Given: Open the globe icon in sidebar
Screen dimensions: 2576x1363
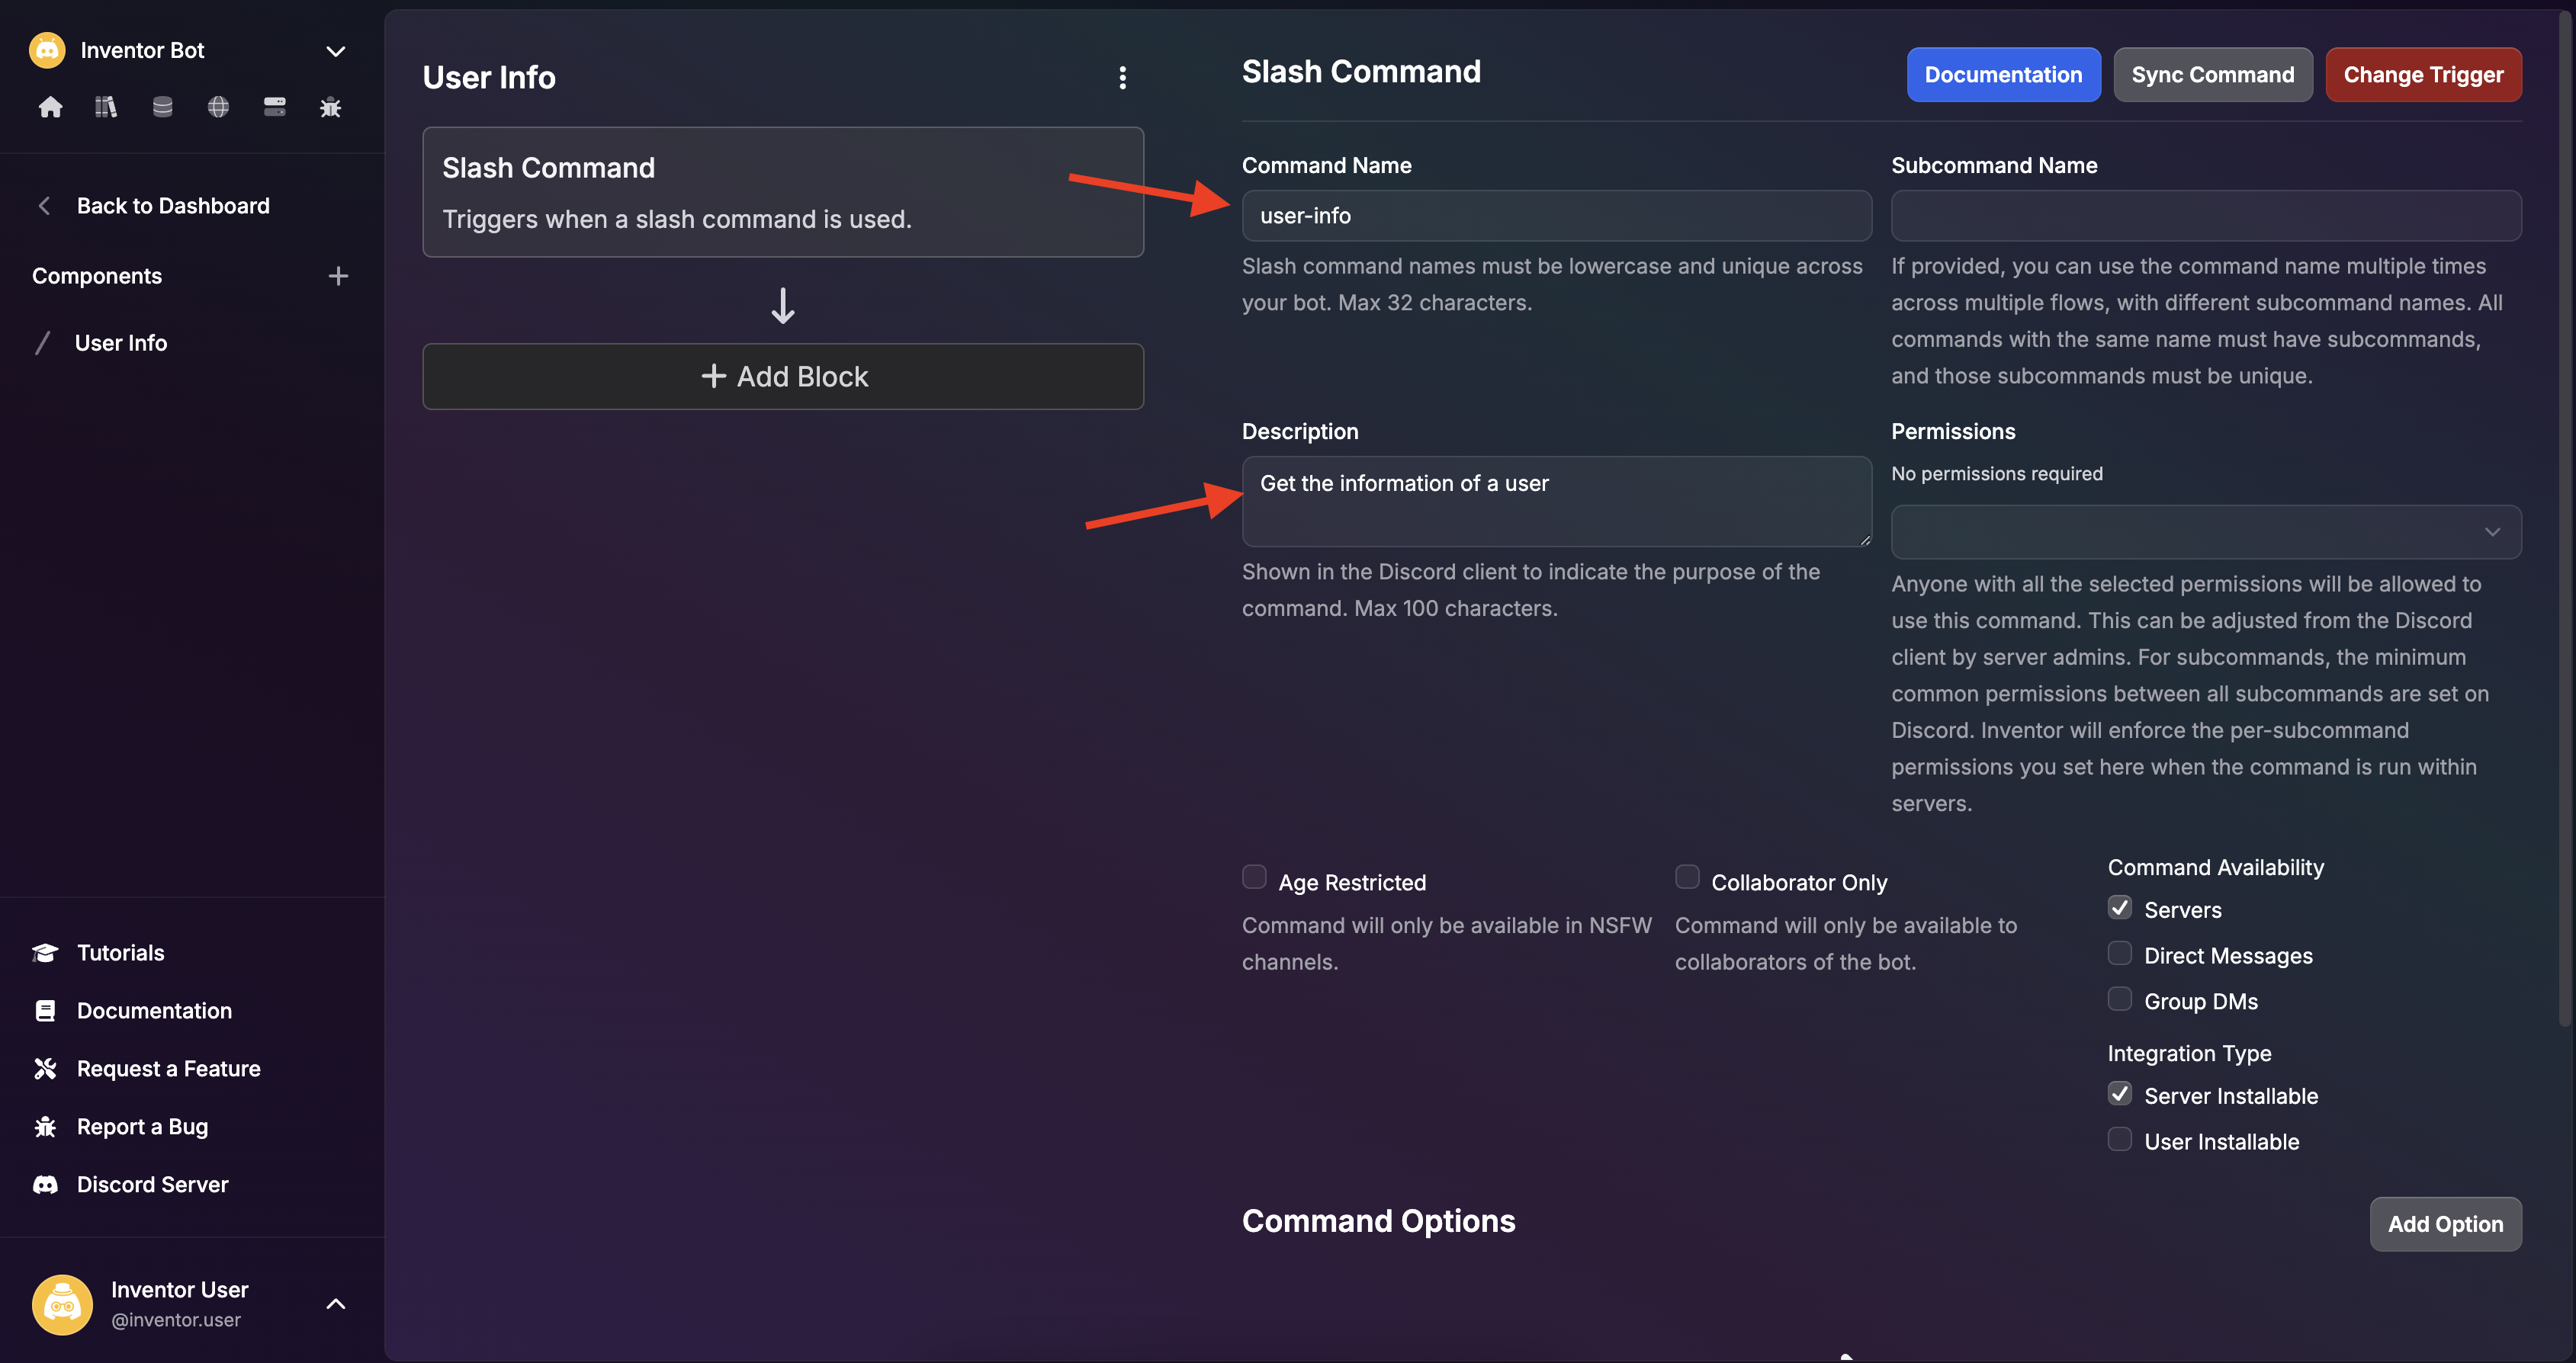Looking at the screenshot, I should point(218,107).
